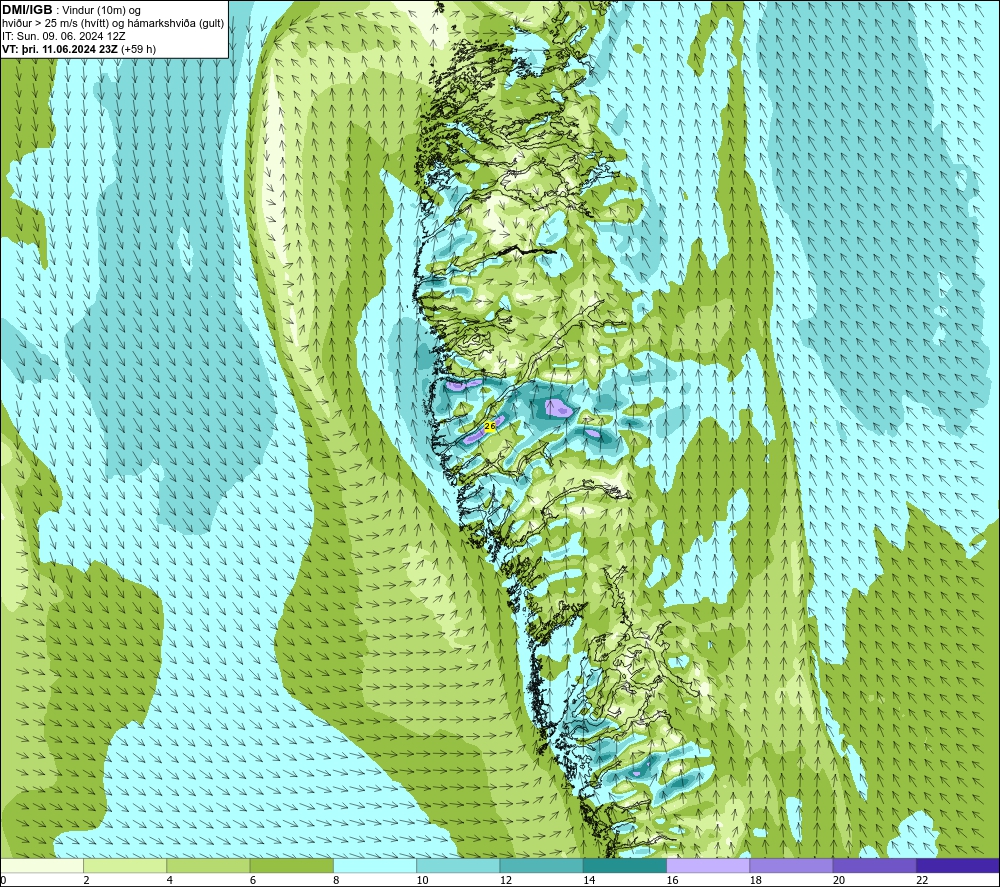Click the scale label 10
The width and height of the screenshot is (1000, 887).
pos(422,880)
